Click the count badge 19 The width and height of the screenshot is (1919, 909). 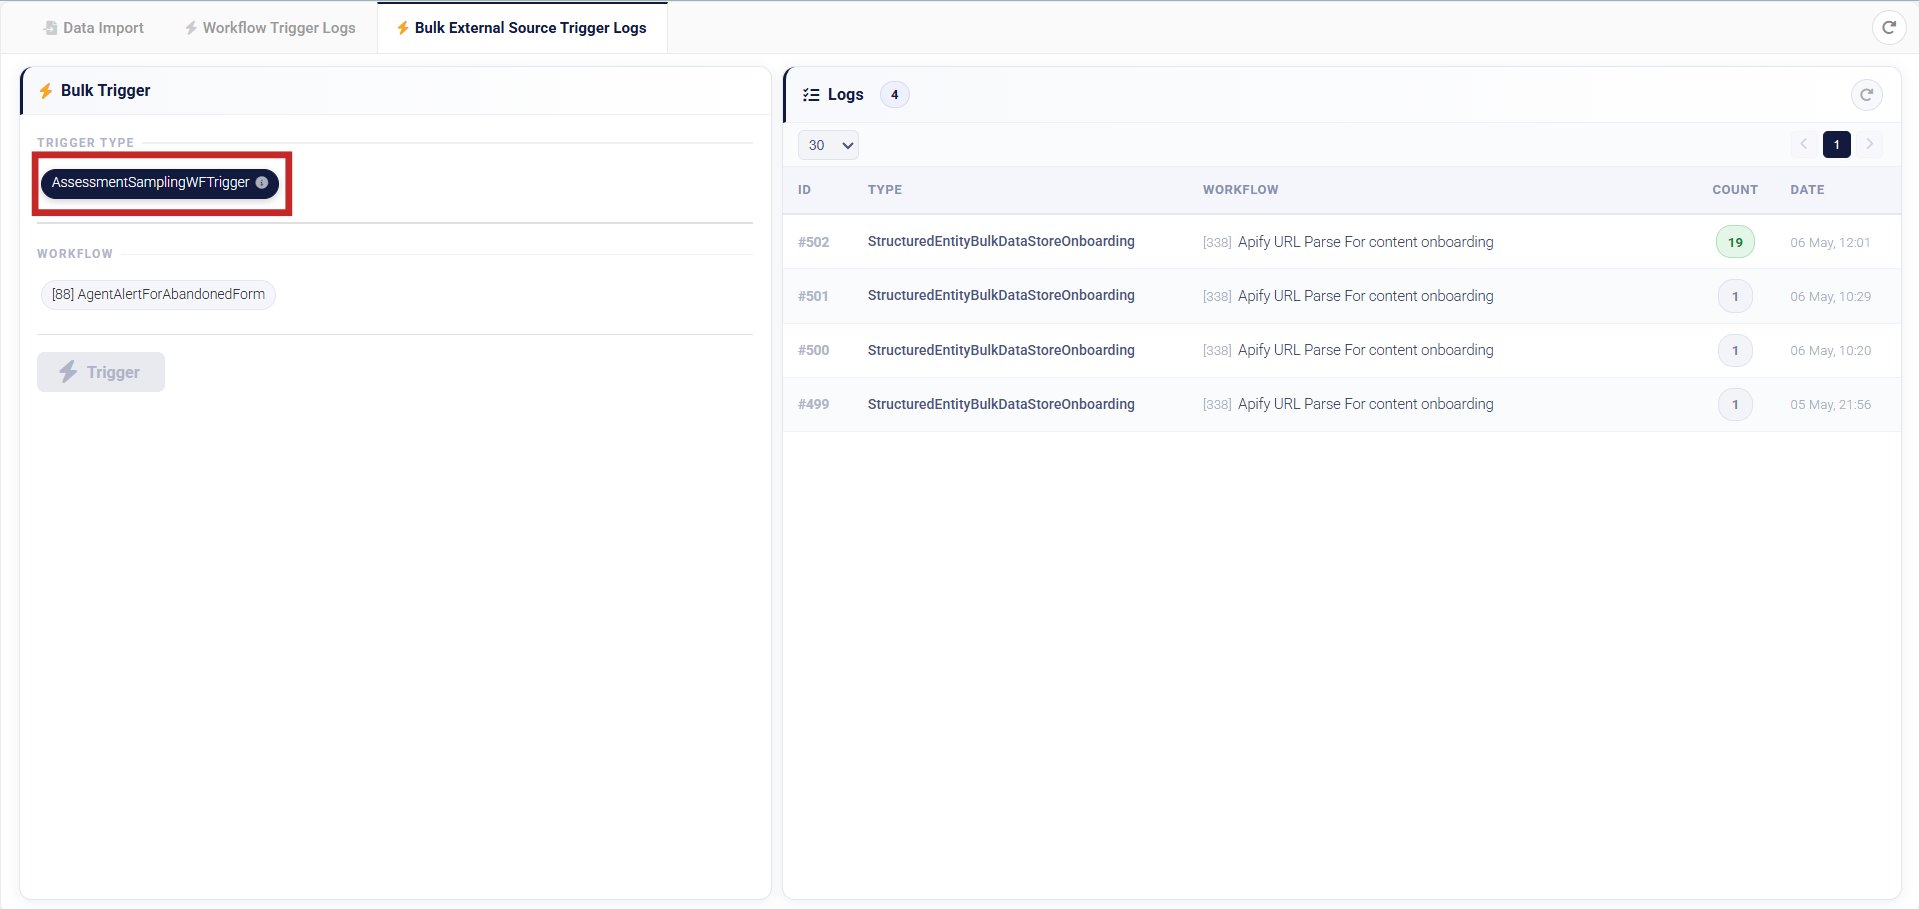1735,242
